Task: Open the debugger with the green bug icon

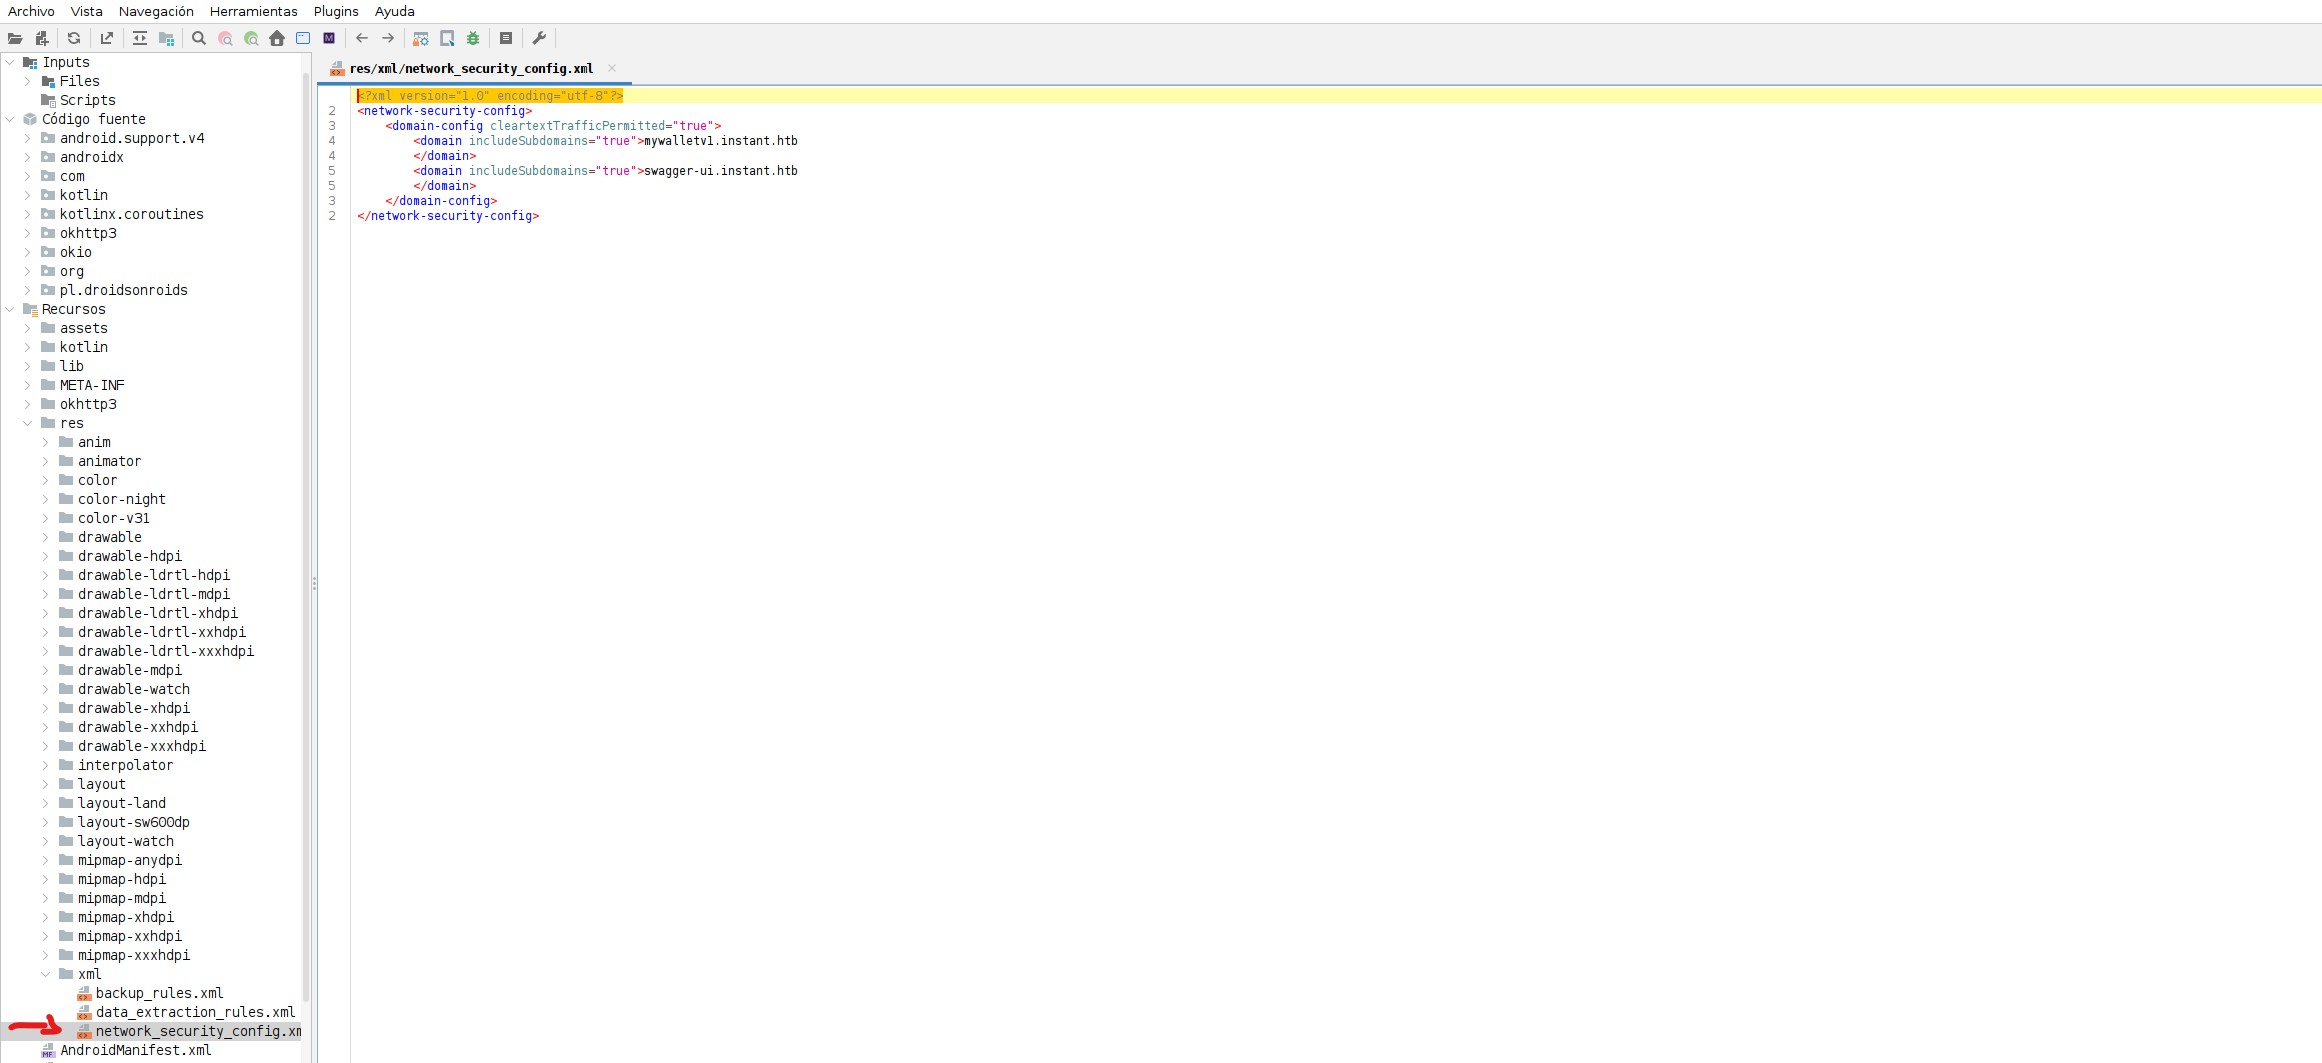Action: pyautogui.click(x=473, y=39)
